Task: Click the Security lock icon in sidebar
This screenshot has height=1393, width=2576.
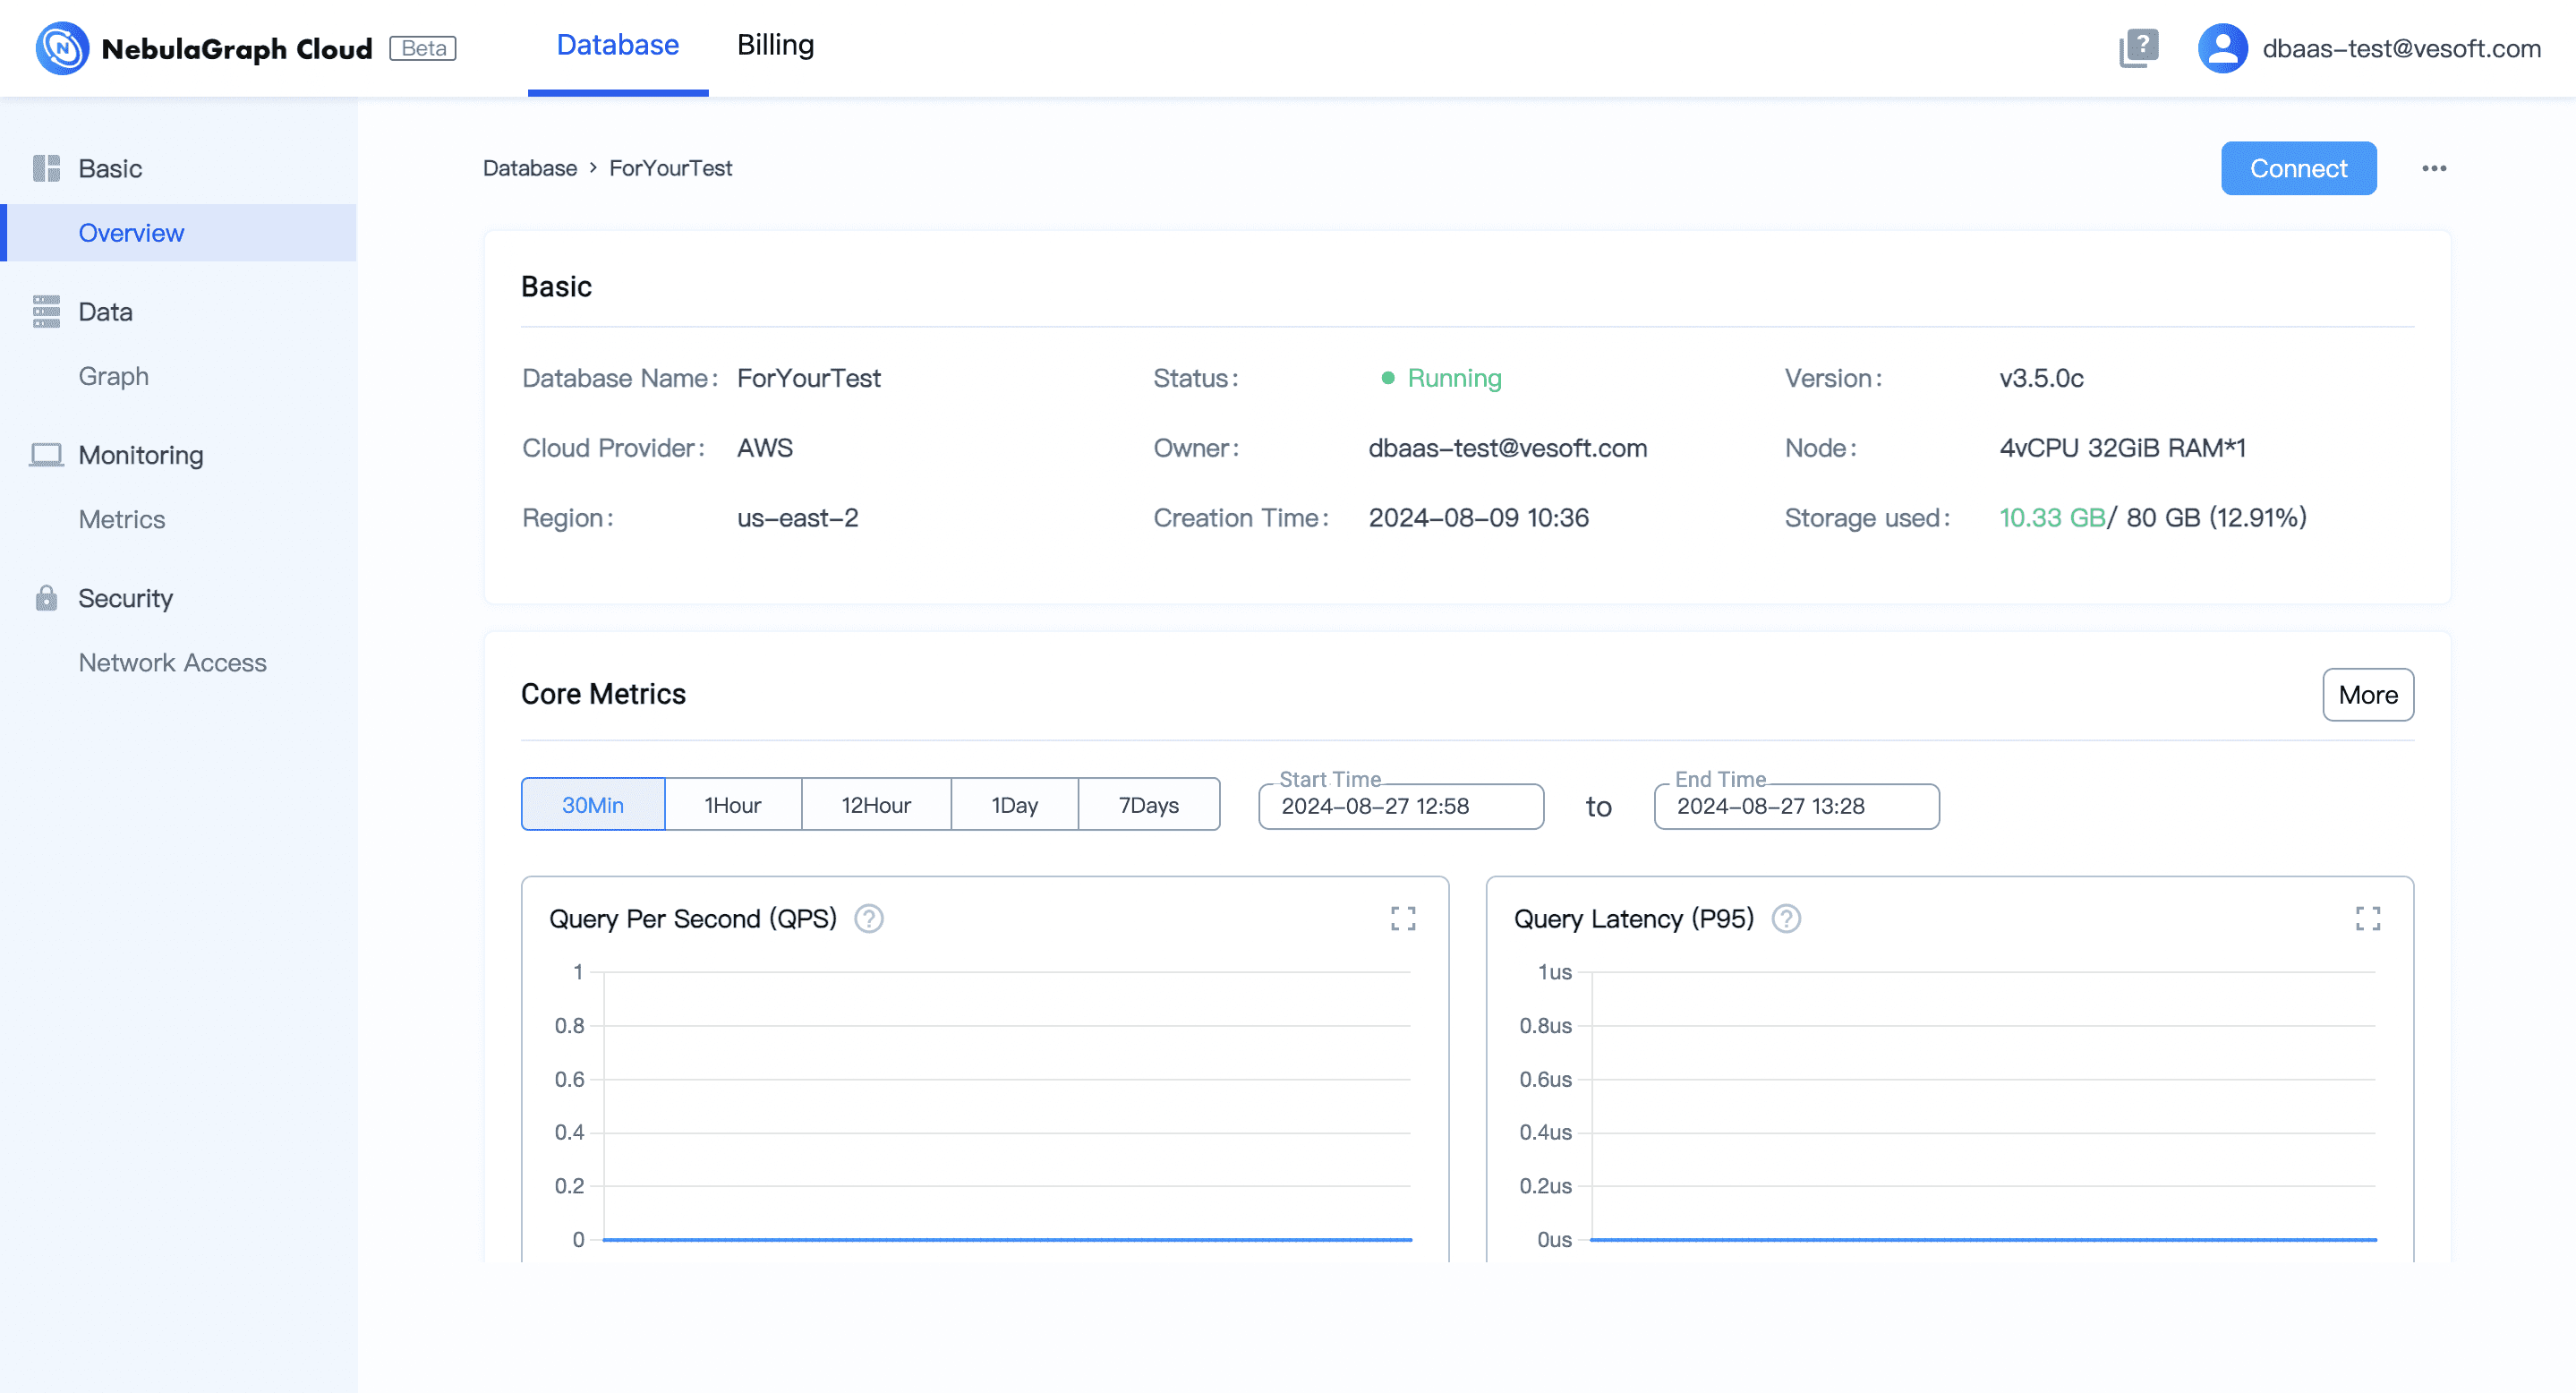Action: pos(46,598)
